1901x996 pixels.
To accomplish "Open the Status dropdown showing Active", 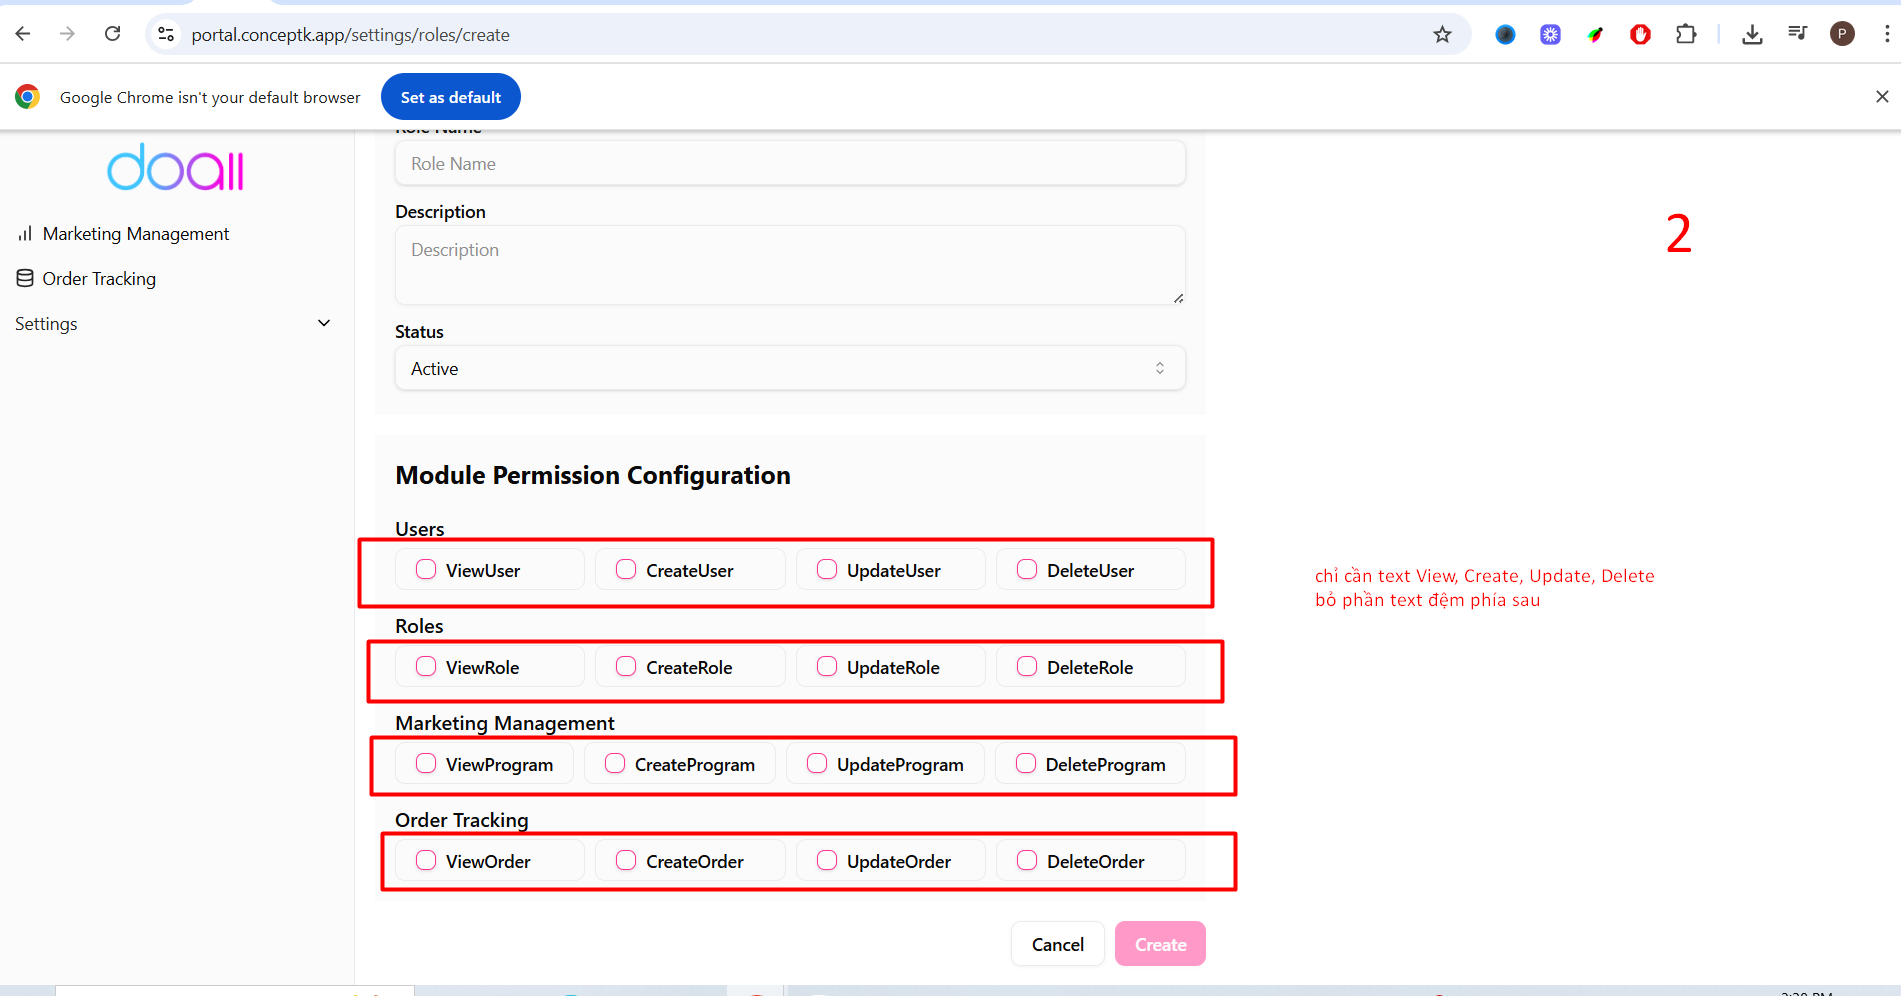I will click(790, 369).
